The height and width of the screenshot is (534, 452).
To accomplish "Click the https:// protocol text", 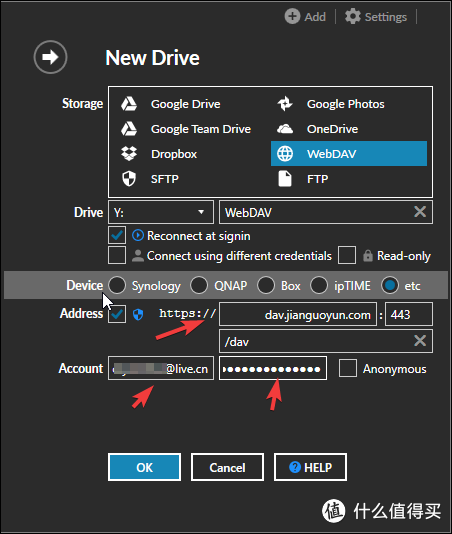I will (188, 314).
